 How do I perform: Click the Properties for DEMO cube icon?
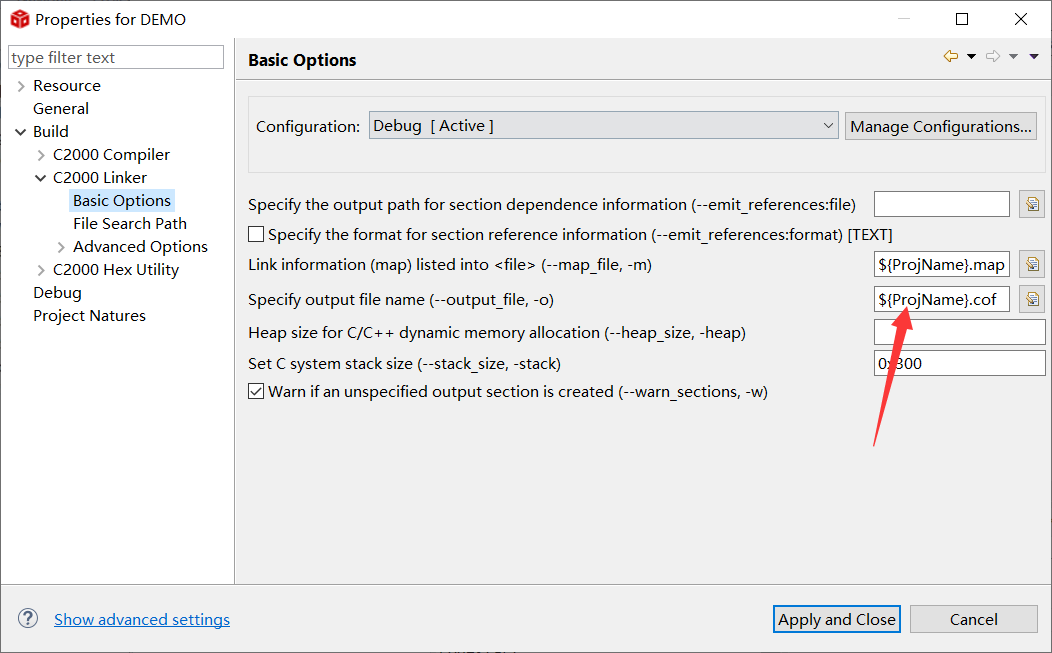(x=19, y=19)
